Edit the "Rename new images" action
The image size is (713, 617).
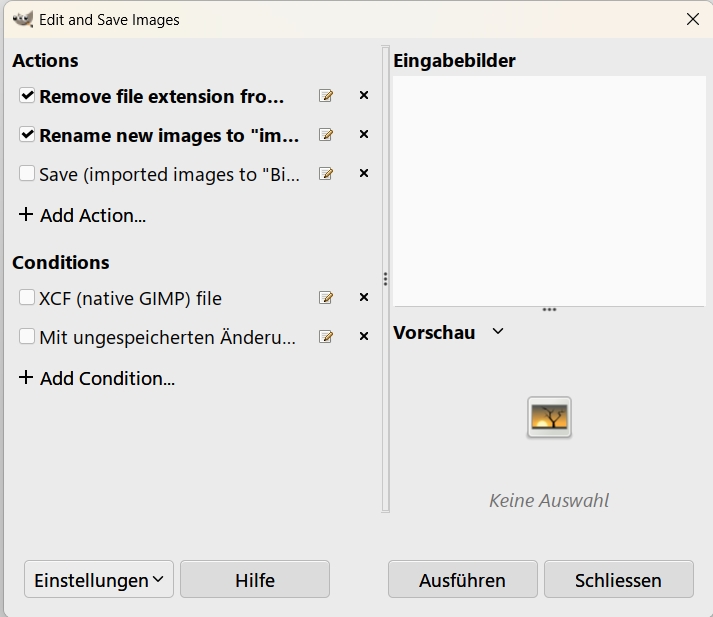(325, 135)
